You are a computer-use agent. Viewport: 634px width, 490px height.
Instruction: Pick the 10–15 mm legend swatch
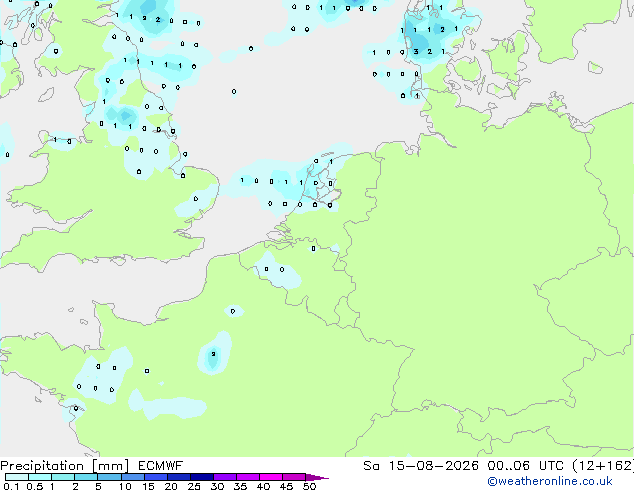click(133, 477)
